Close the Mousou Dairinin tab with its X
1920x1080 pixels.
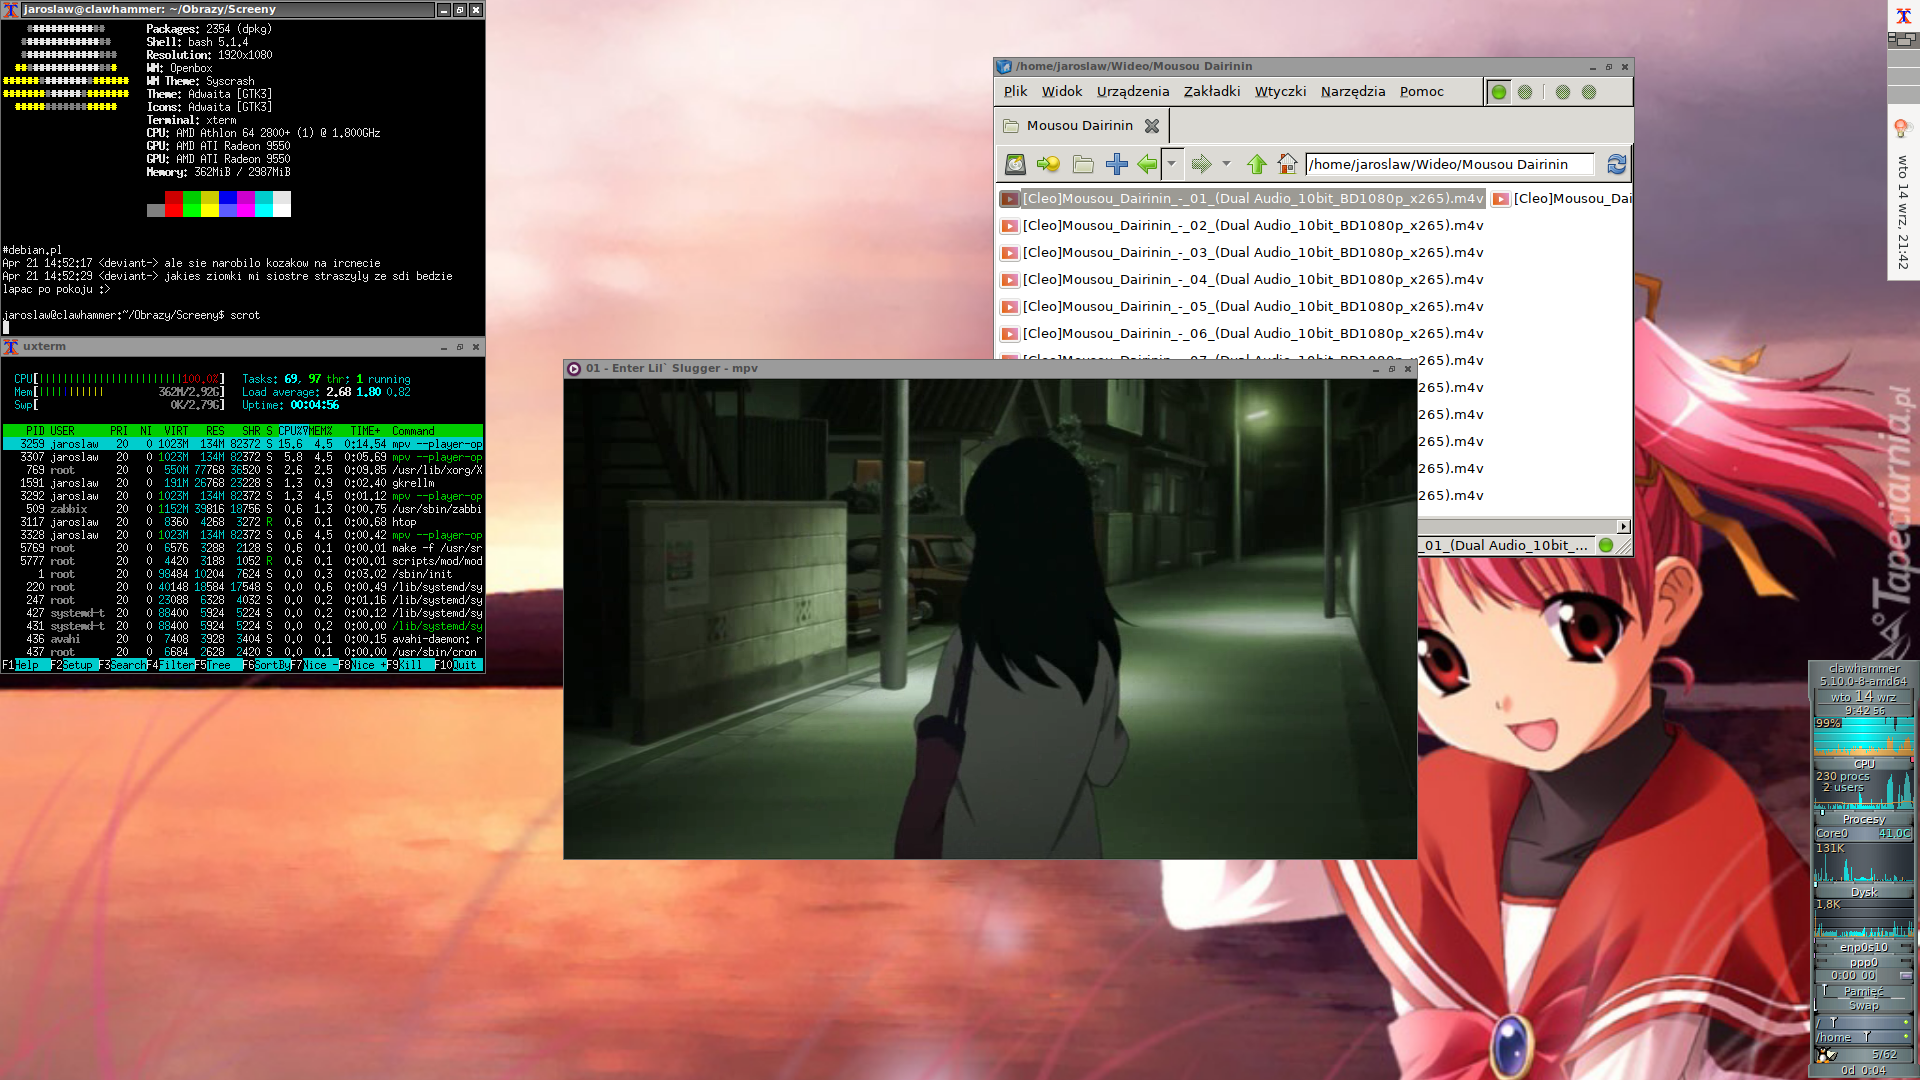click(1152, 126)
